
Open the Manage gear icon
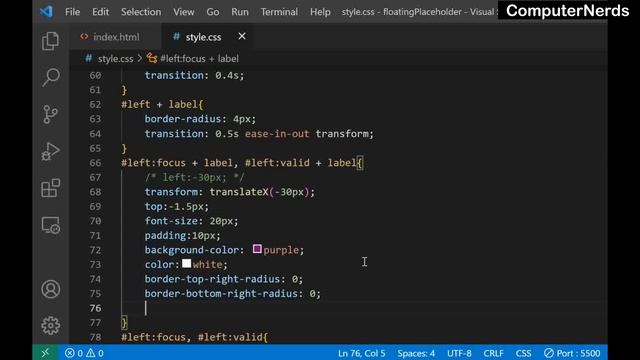click(51, 325)
